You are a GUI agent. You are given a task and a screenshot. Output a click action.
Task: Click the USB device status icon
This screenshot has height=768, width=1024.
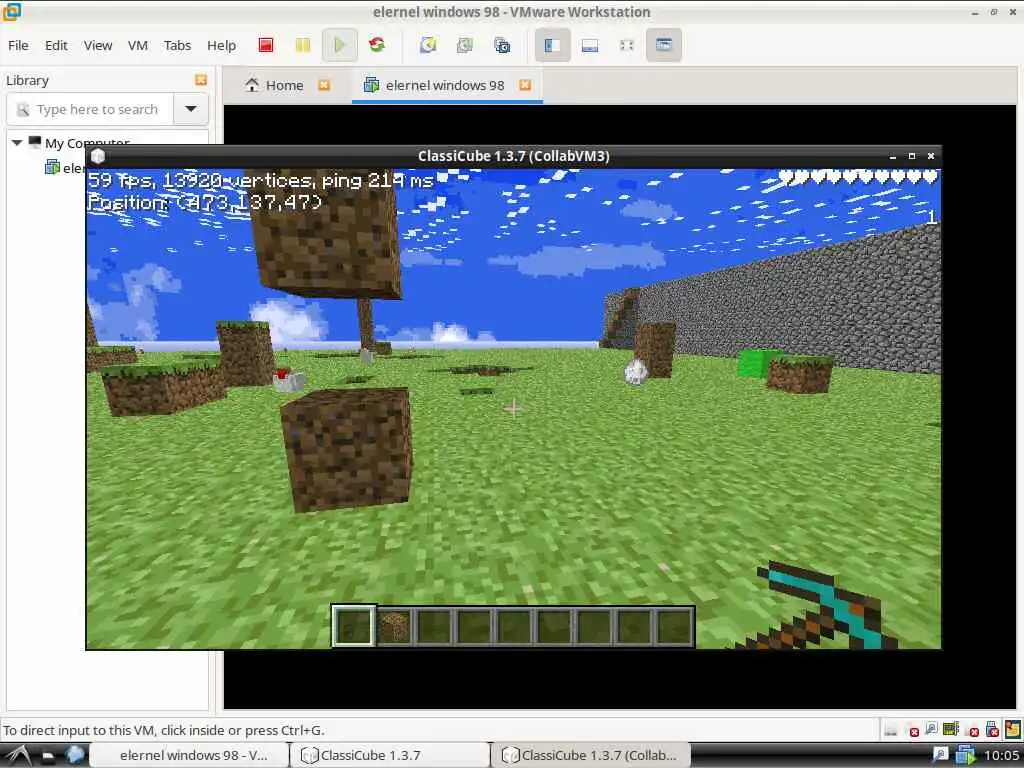(x=992, y=729)
